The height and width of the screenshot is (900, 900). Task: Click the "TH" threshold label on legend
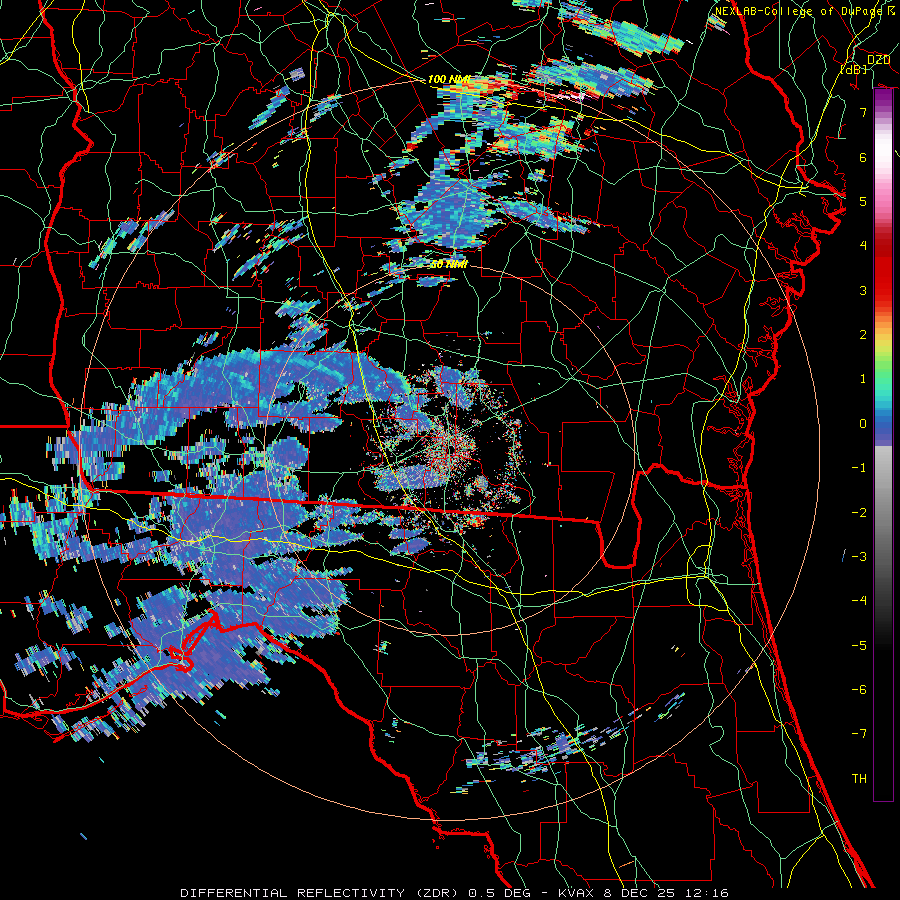click(859, 779)
